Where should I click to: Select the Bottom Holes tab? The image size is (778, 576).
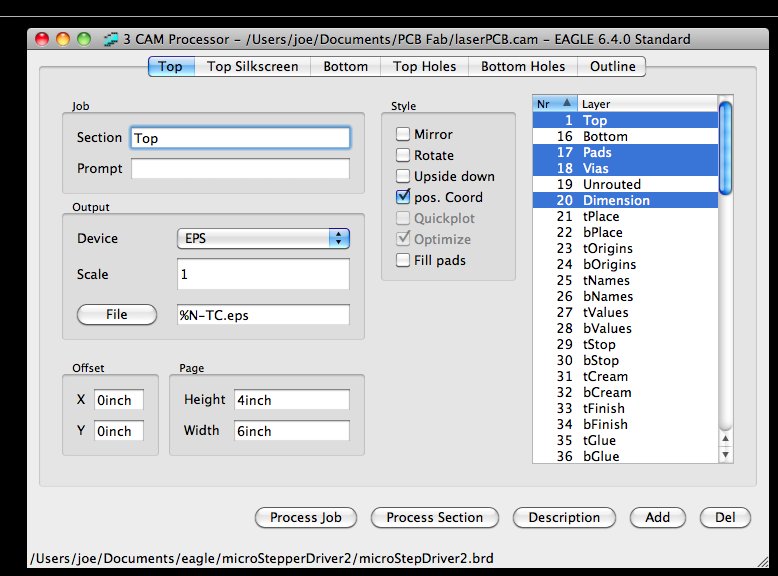click(x=523, y=66)
